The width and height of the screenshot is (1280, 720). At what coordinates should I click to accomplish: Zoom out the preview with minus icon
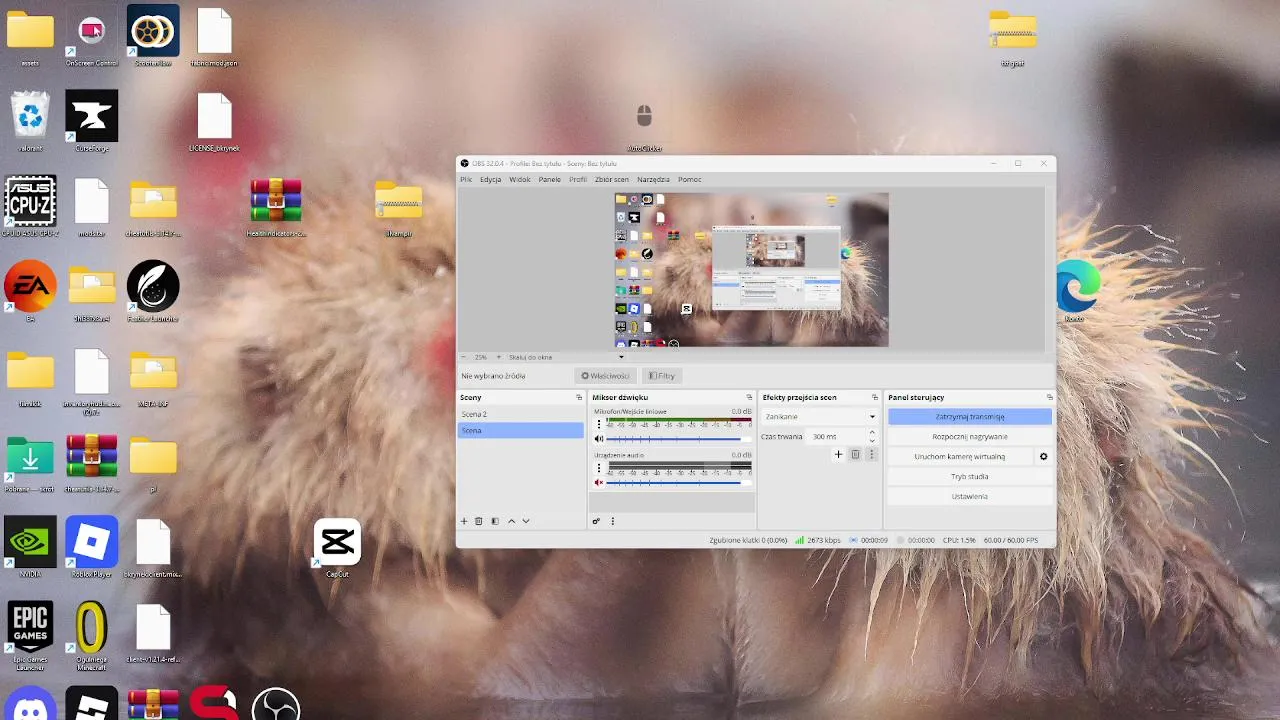(x=464, y=357)
